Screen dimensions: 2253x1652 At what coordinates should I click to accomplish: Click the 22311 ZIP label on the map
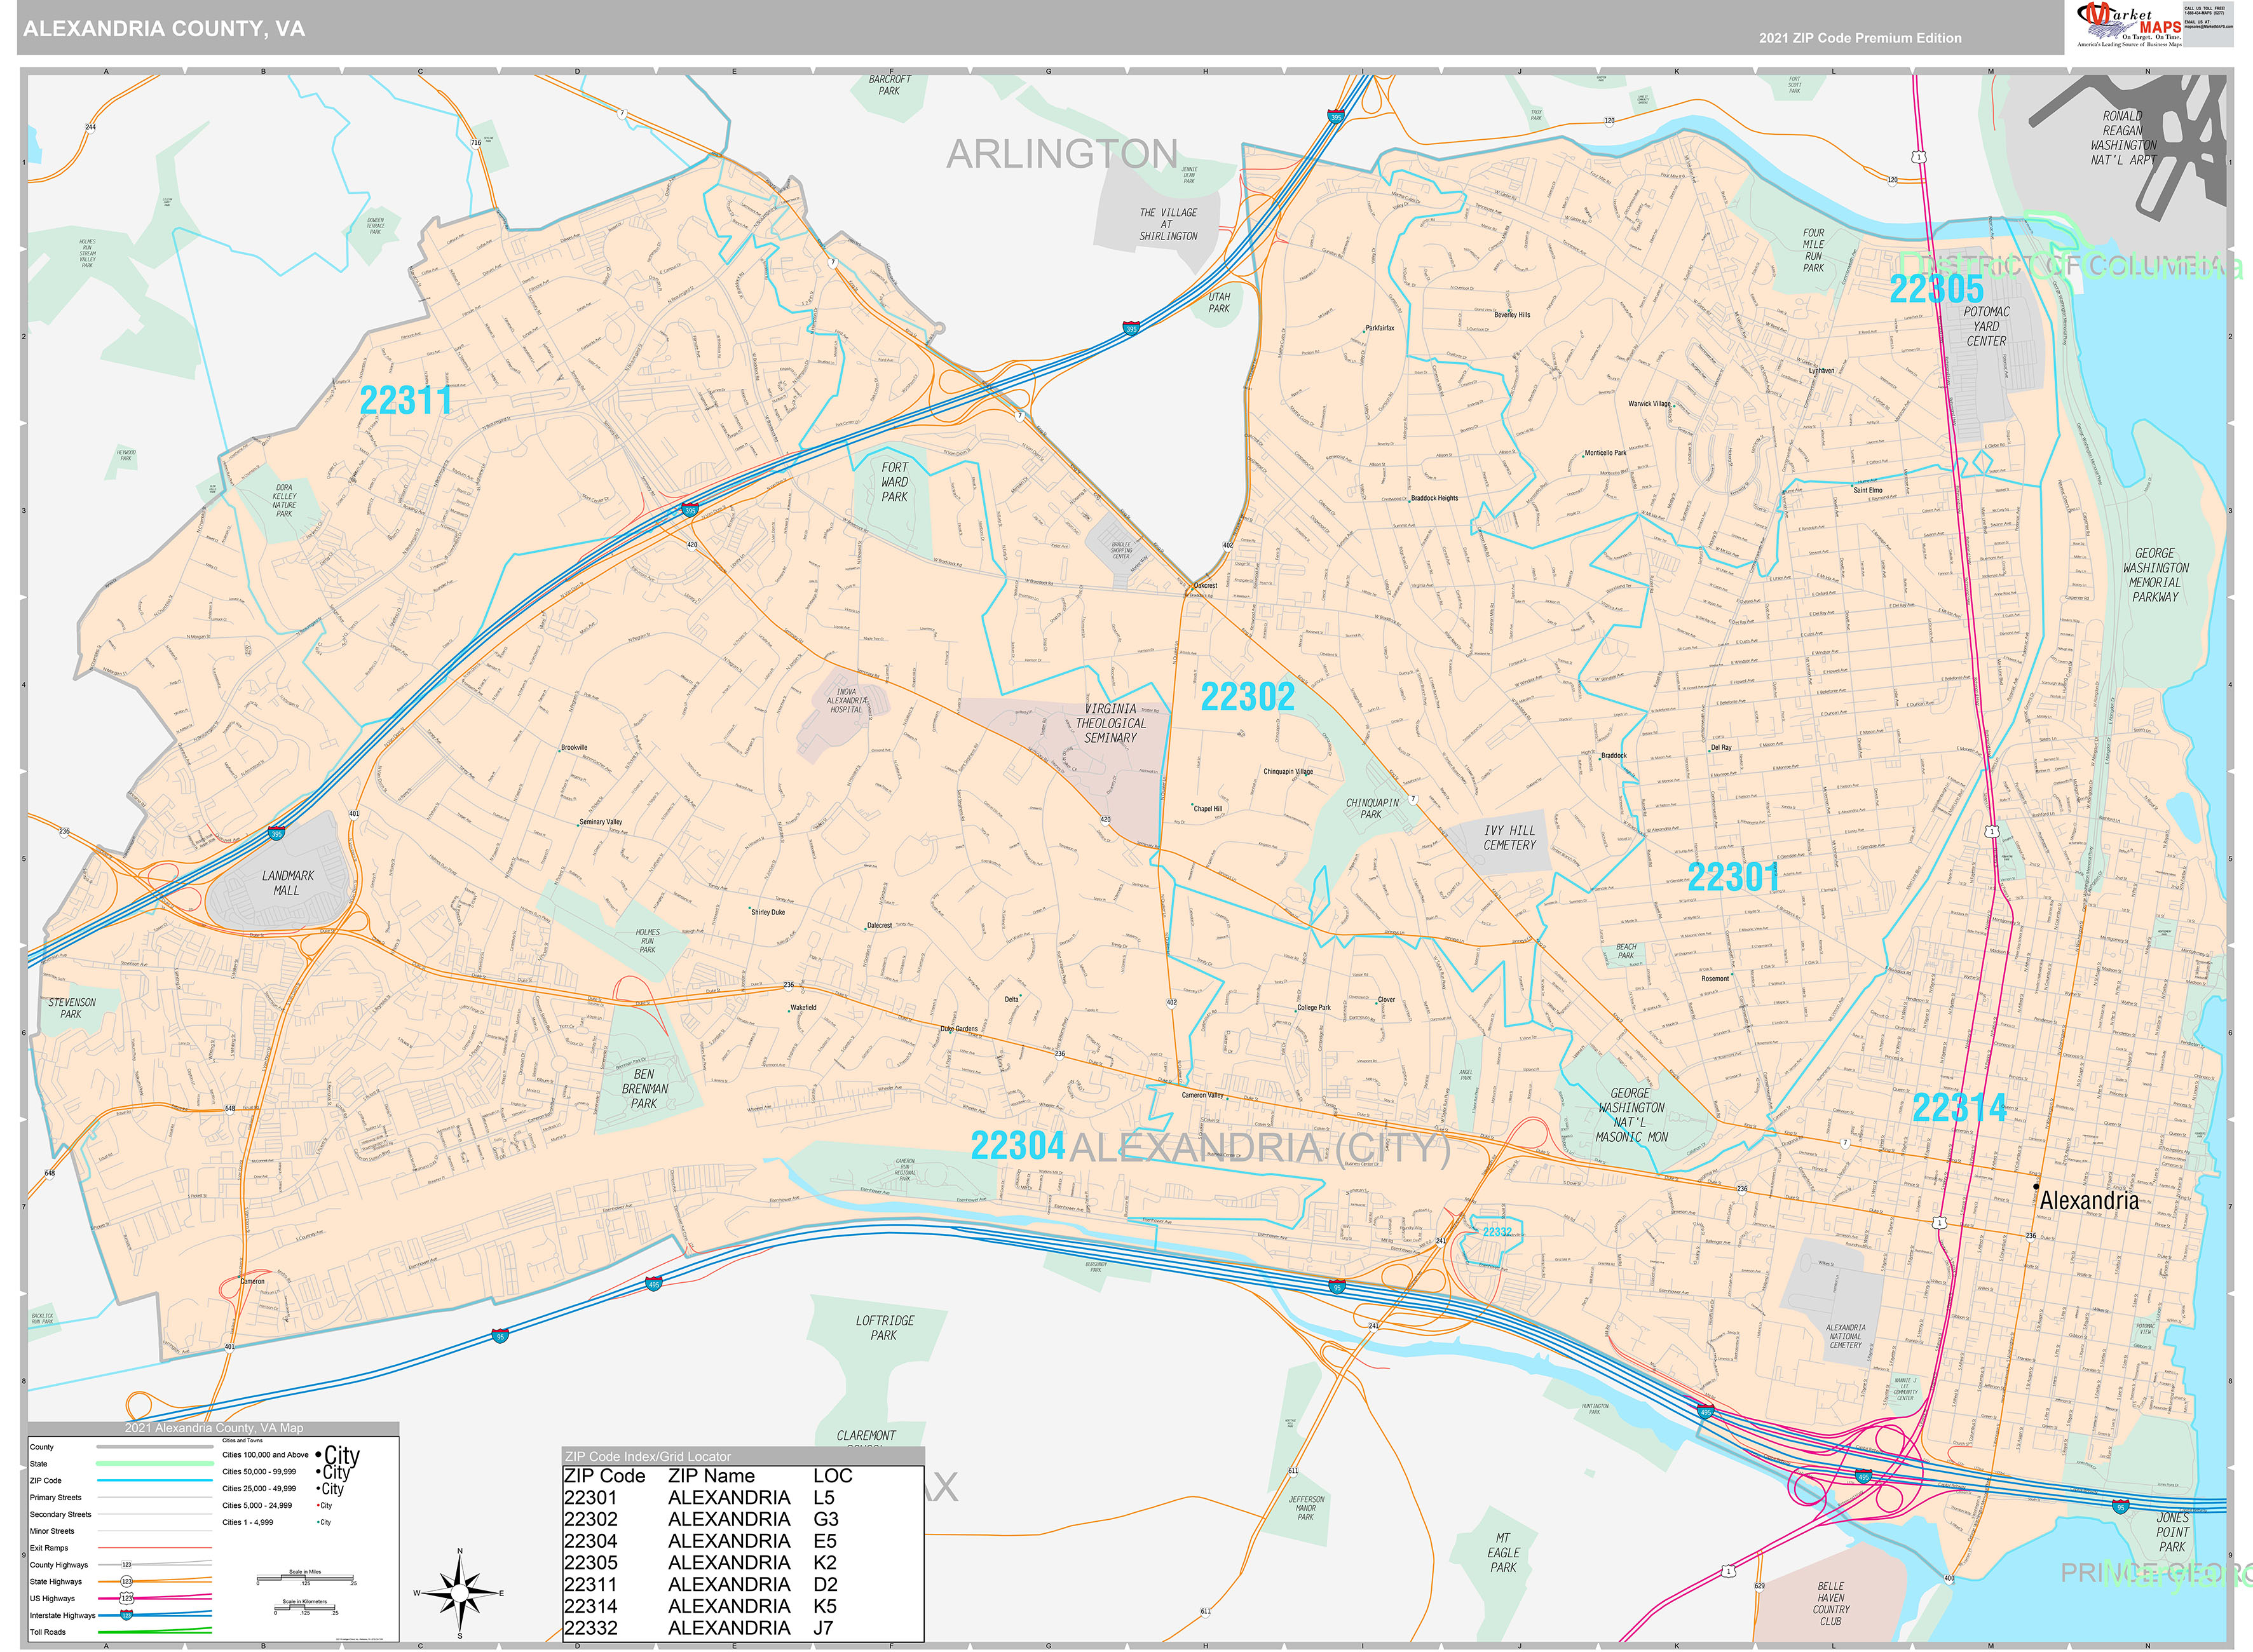pos(405,401)
